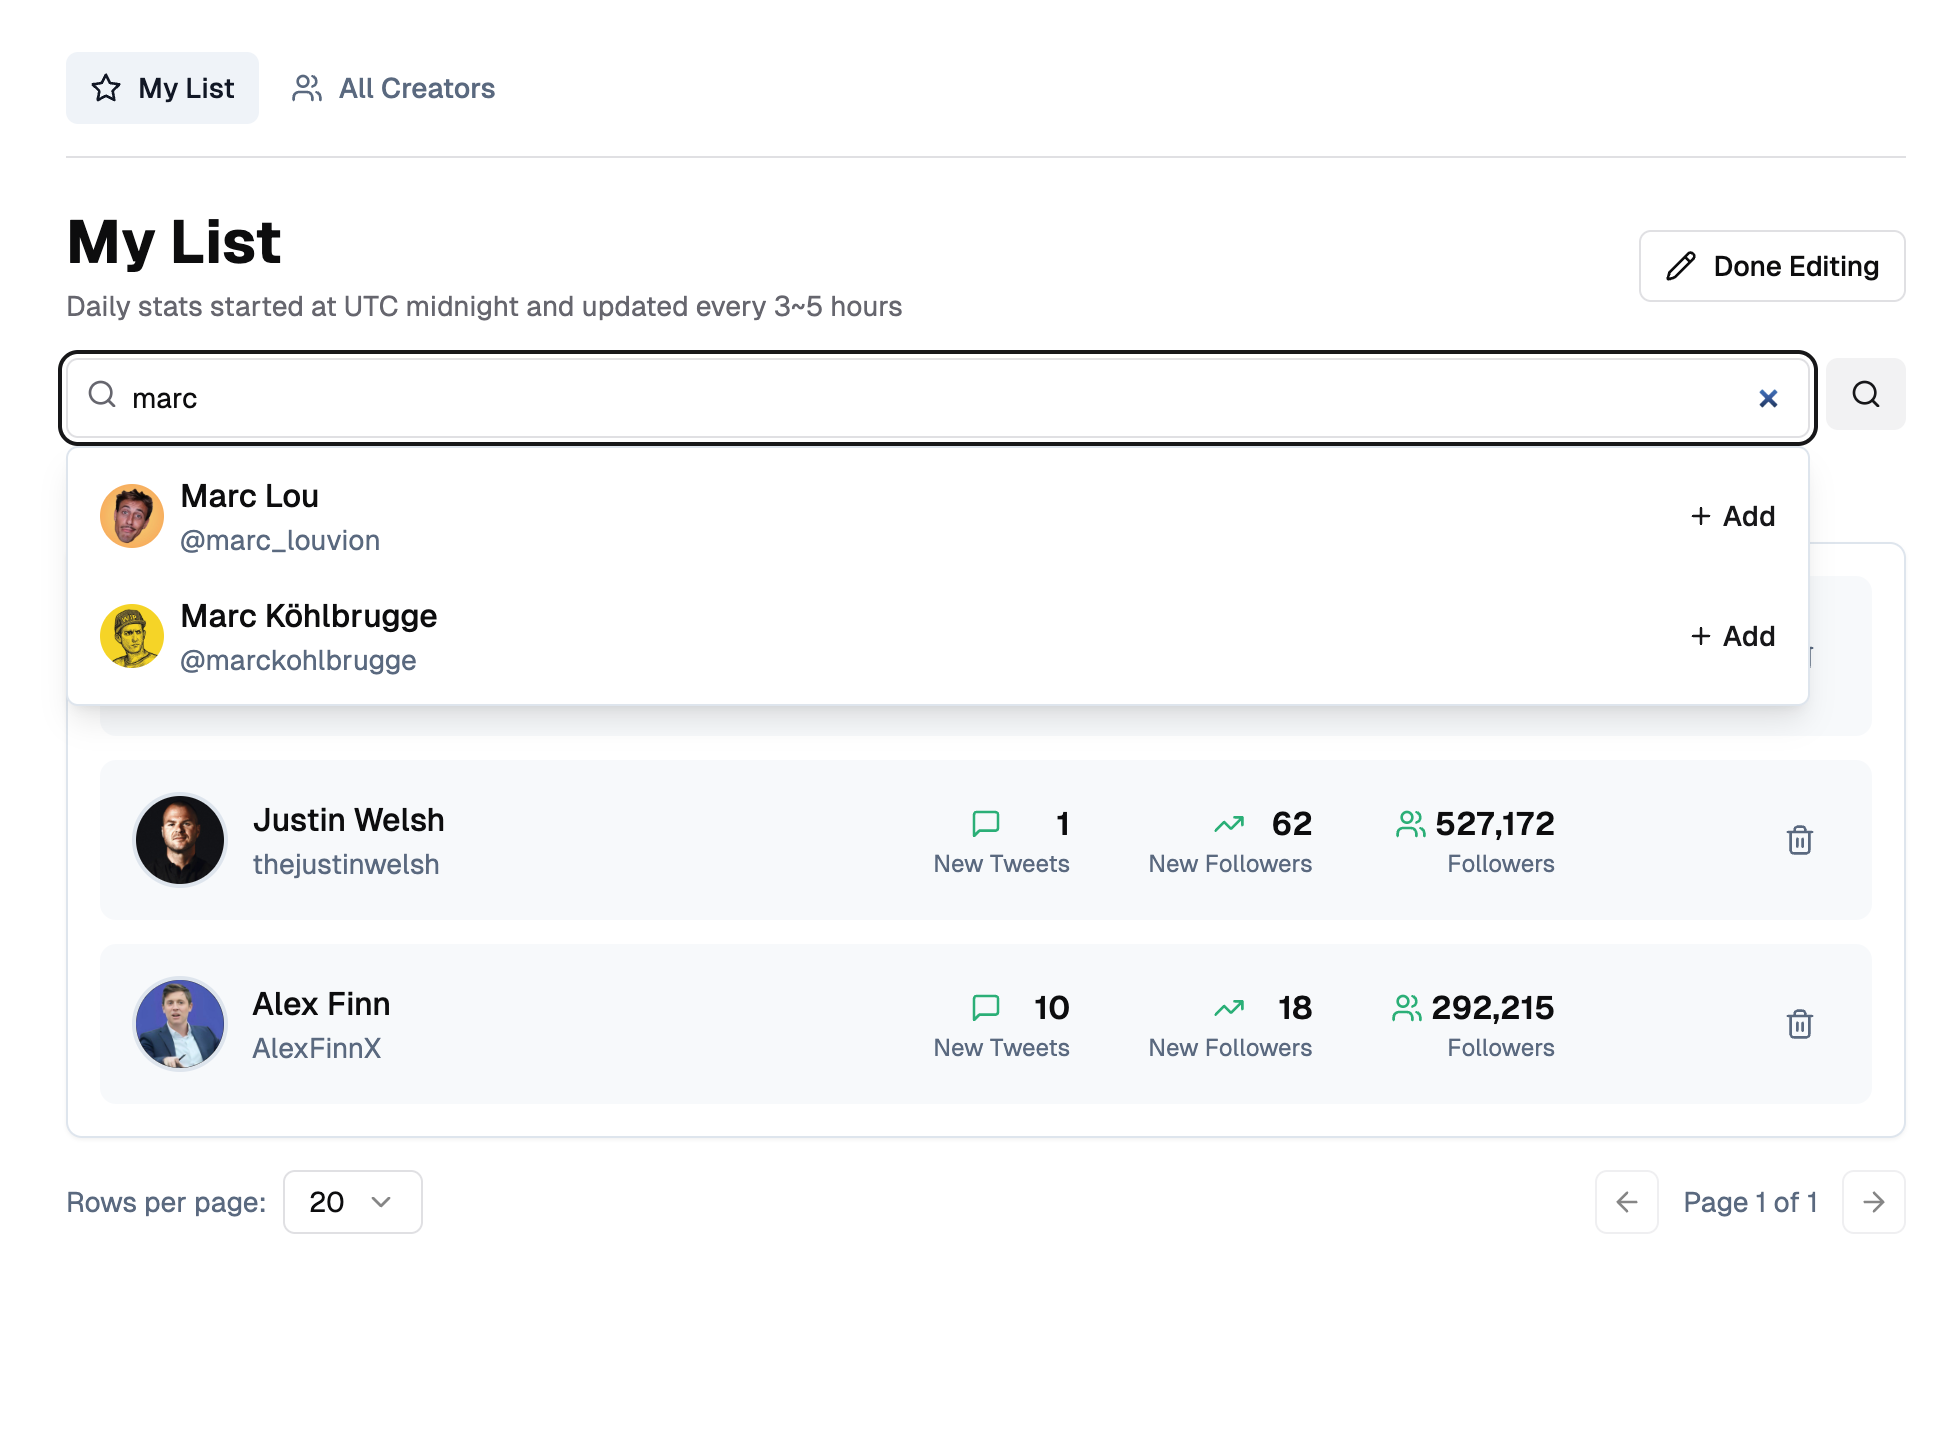
Task: Click the Done Editing button
Action: (x=1772, y=266)
